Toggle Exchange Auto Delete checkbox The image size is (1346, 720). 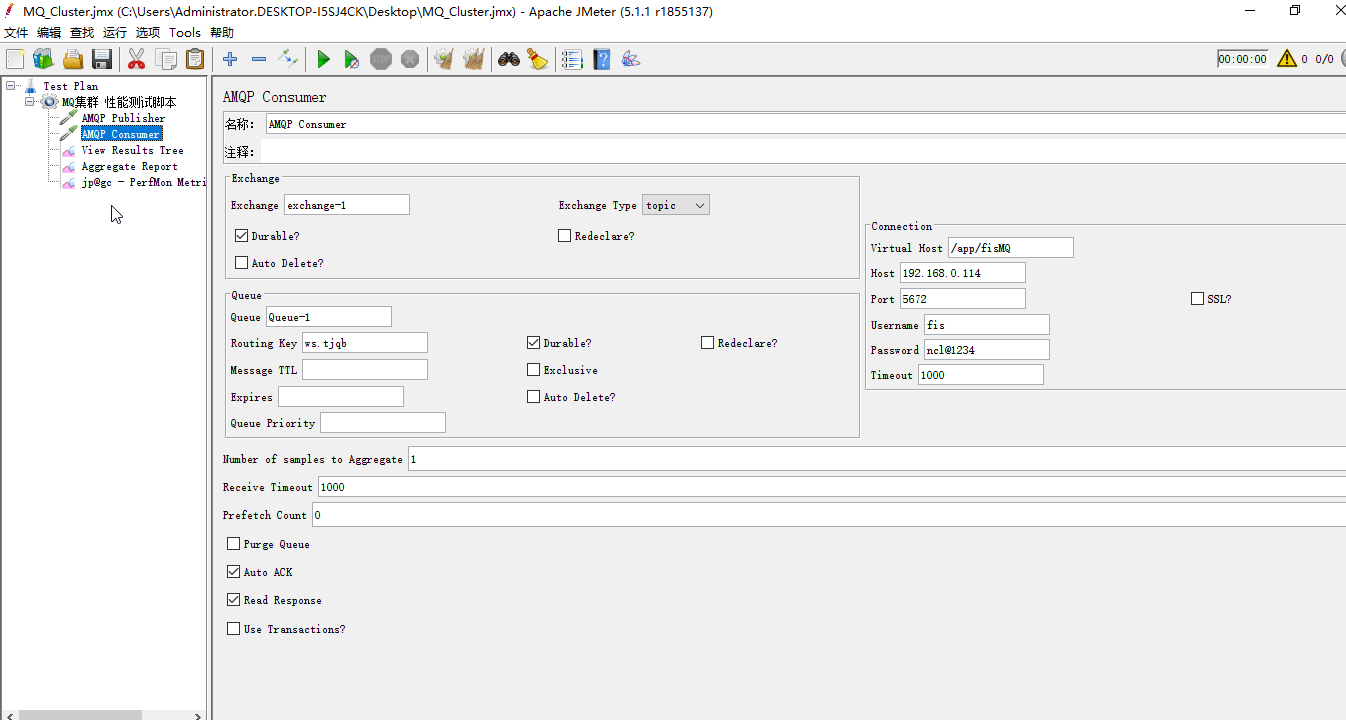click(241, 263)
